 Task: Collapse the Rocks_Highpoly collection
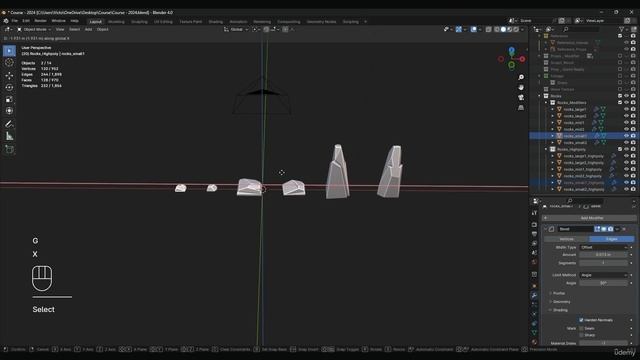546,149
